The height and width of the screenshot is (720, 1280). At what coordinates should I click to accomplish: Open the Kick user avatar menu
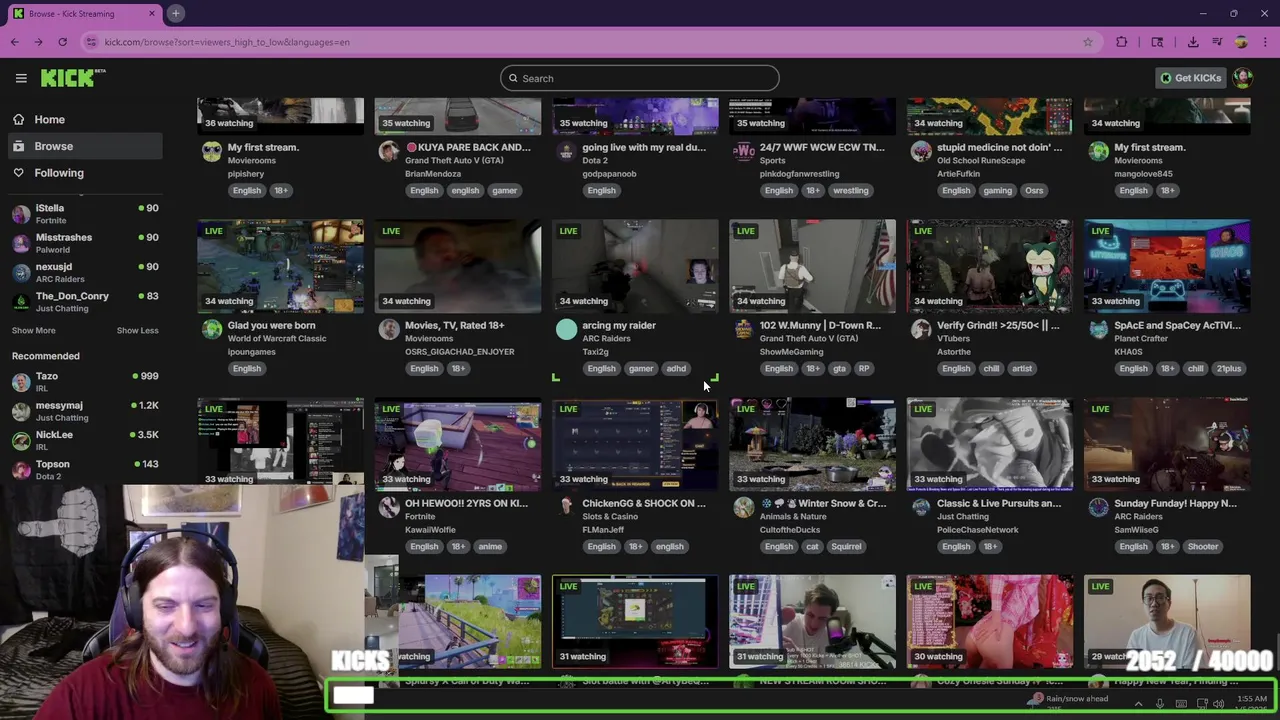tap(1243, 78)
